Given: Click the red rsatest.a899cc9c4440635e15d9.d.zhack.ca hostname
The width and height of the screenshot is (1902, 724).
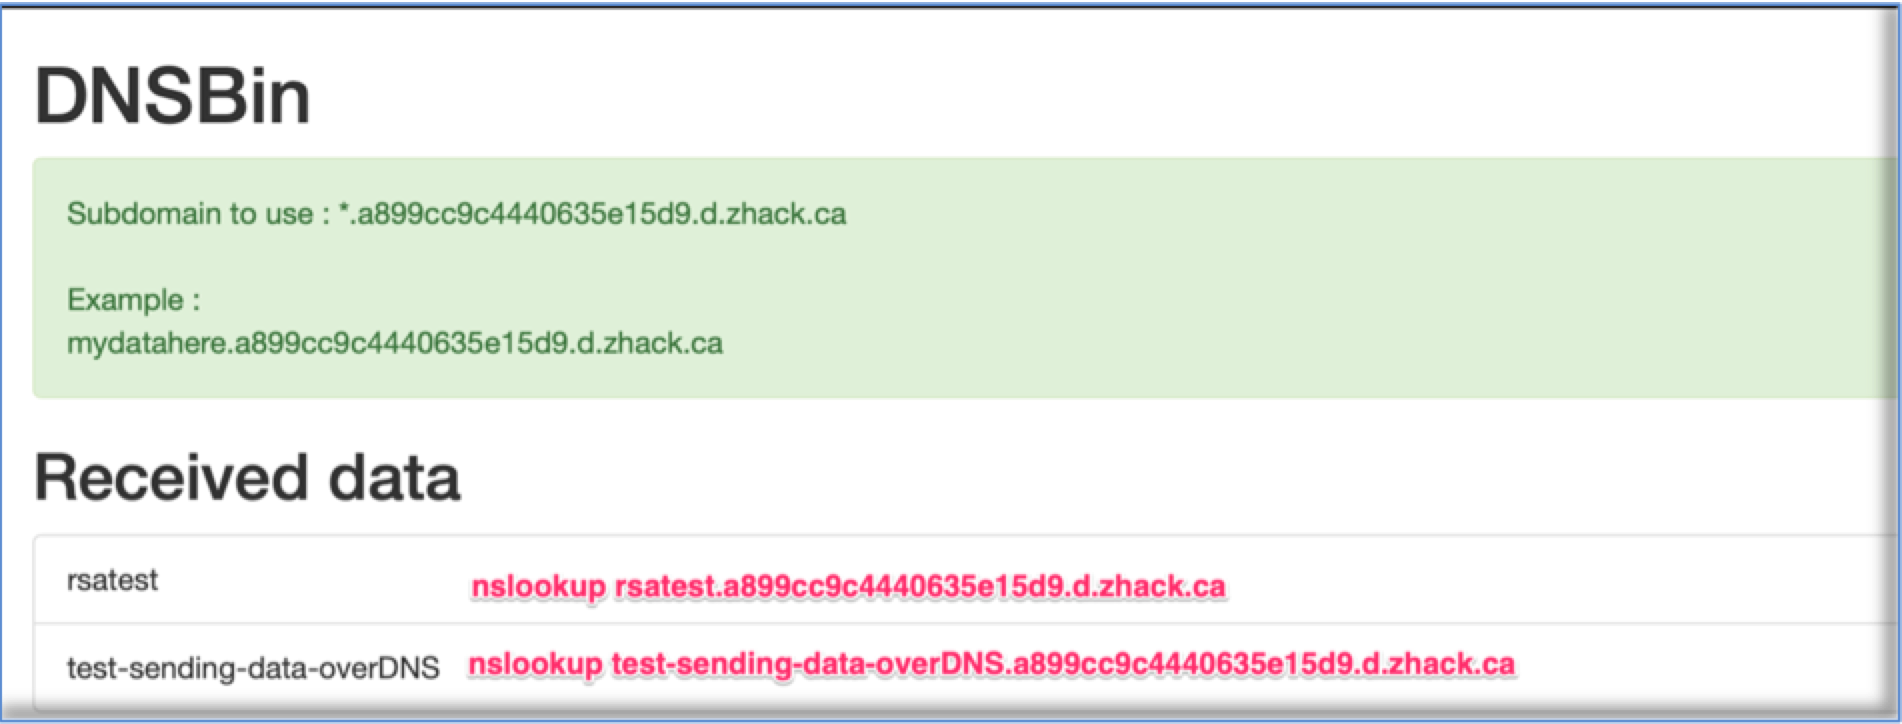Looking at the screenshot, I should (x=920, y=586).
